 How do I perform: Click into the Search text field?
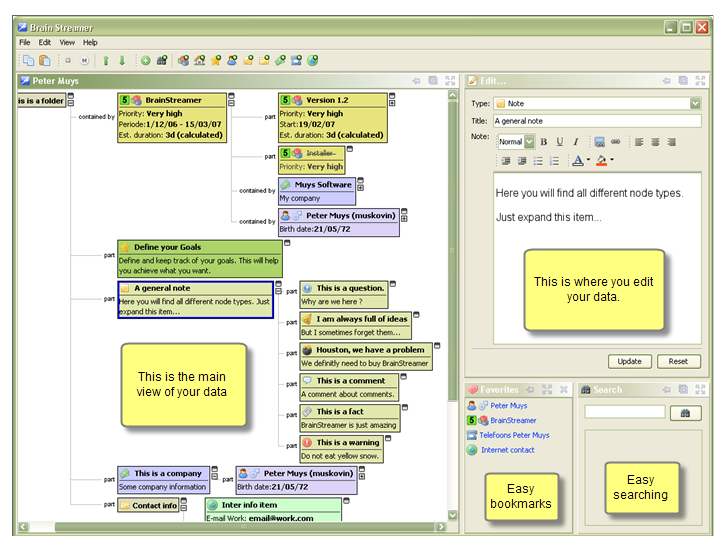click(625, 412)
